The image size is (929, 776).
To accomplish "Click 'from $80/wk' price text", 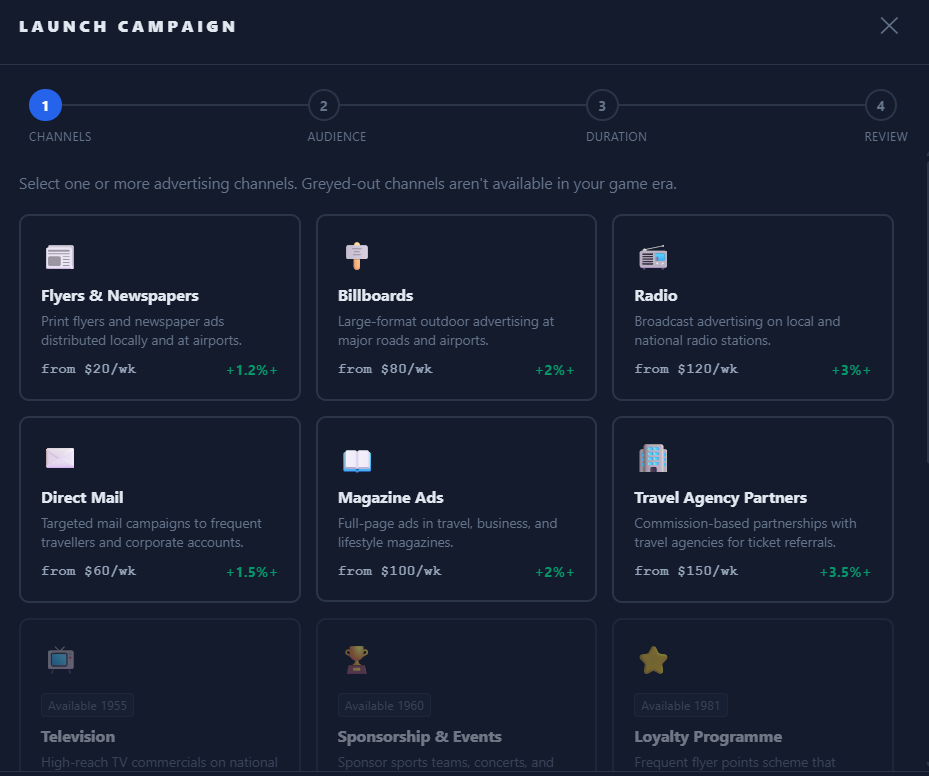I will [385, 369].
